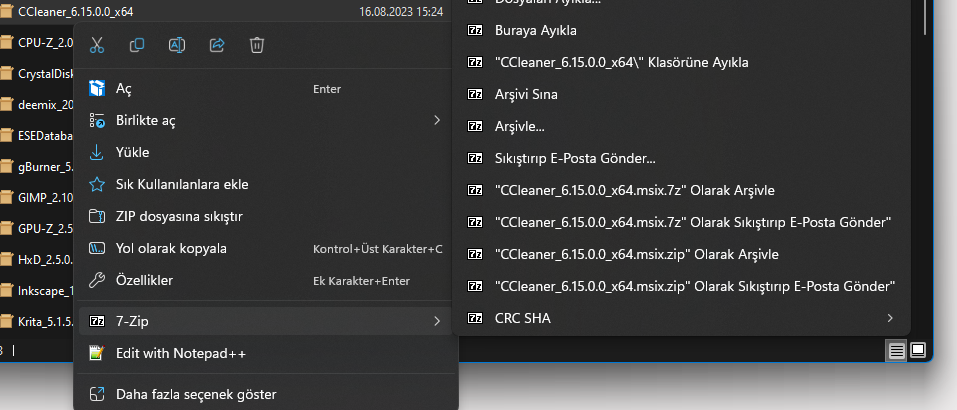The image size is (957, 410).
Task: Click the Copy icon in context menu
Action: click(137, 45)
